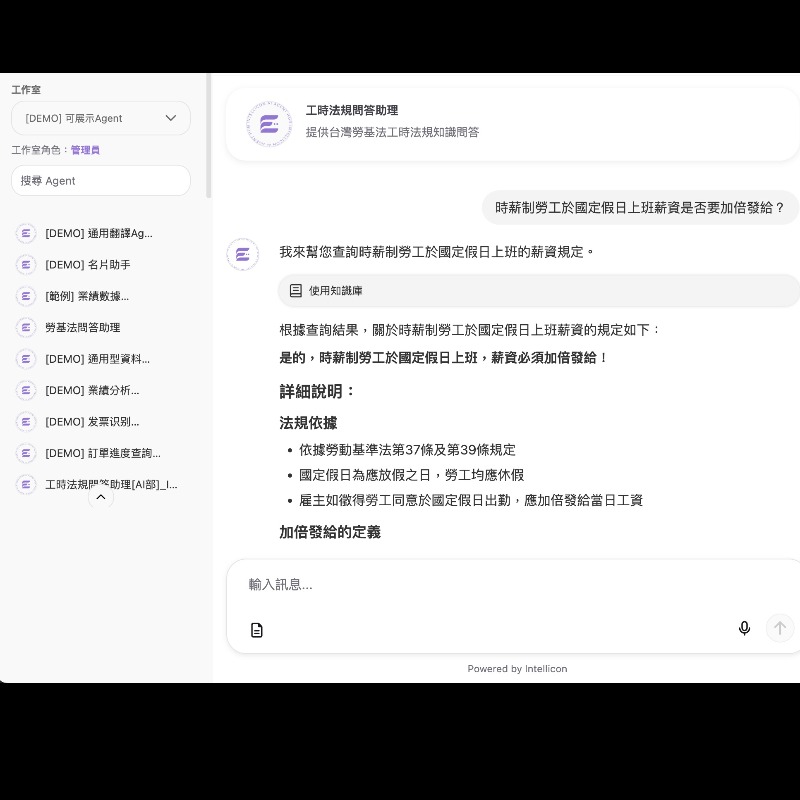The height and width of the screenshot is (800, 800).
Task: Click the Powered by Intellicon link
Action: (517, 668)
